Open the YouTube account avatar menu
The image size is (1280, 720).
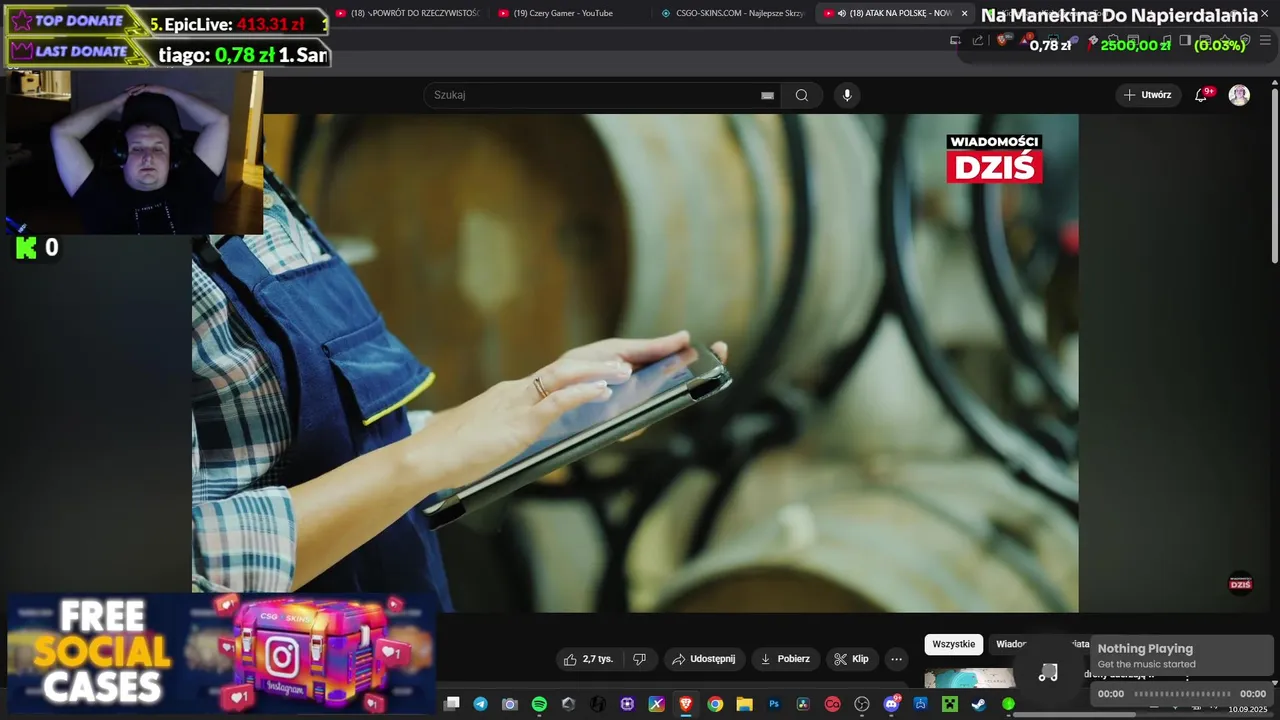pyautogui.click(x=1239, y=95)
